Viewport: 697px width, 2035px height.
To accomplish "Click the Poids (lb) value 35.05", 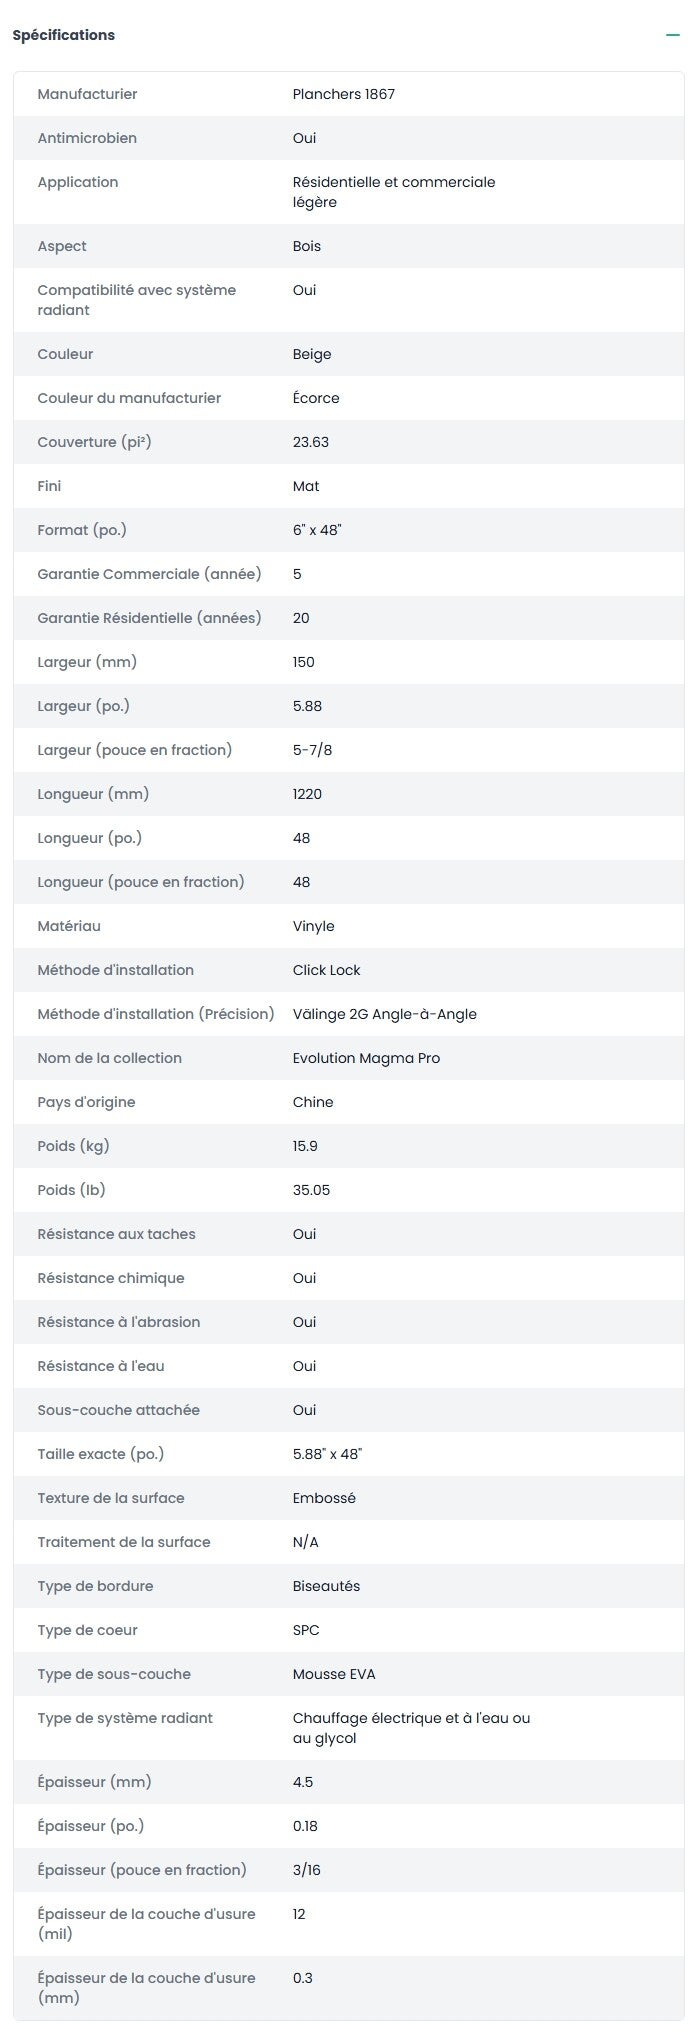I will point(311,1190).
